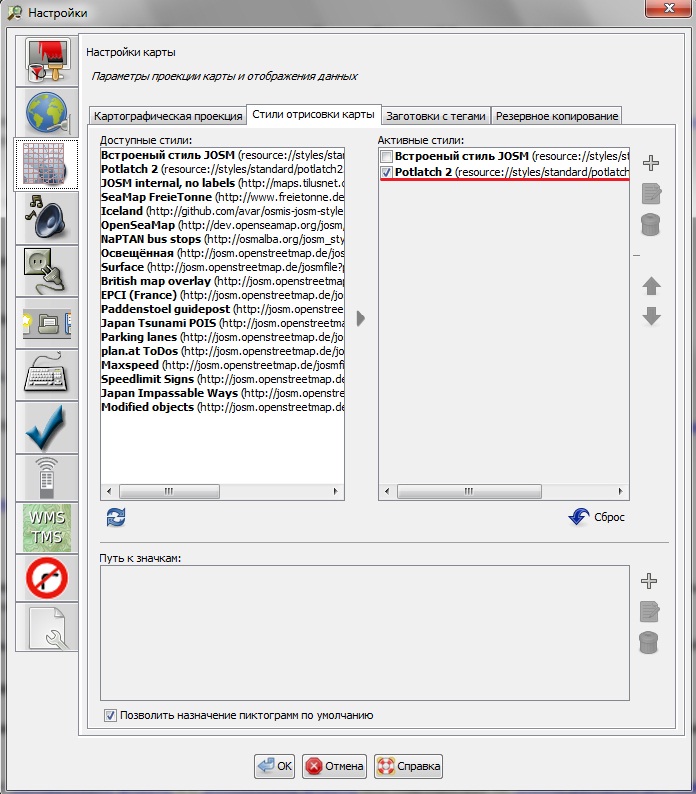
Task: Select Japan Tsunami POIS style
Action: [x=222, y=323]
